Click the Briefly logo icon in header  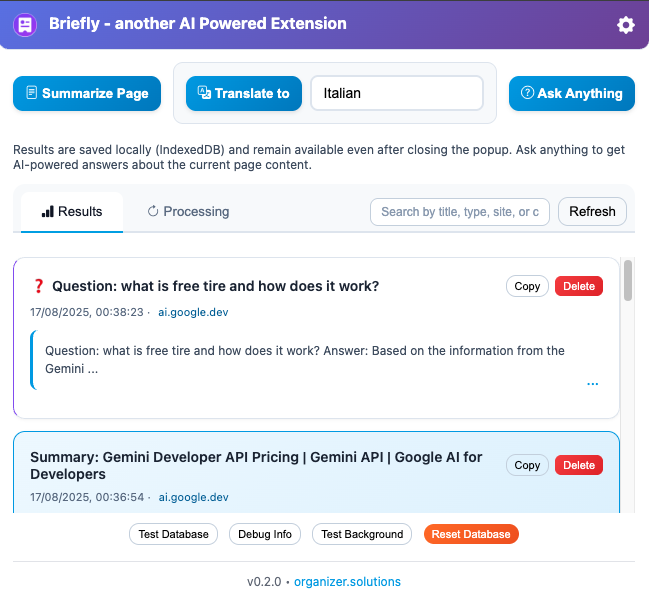pyautogui.click(x=25, y=24)
